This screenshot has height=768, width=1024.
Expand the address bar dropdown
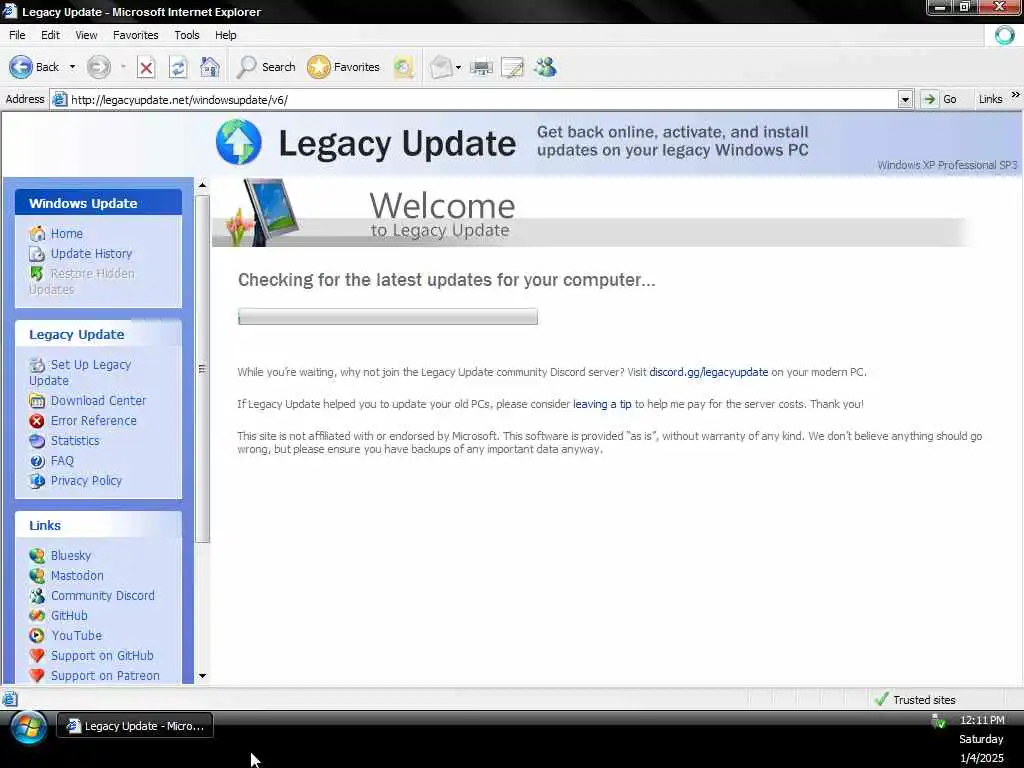tap(905, 100)
